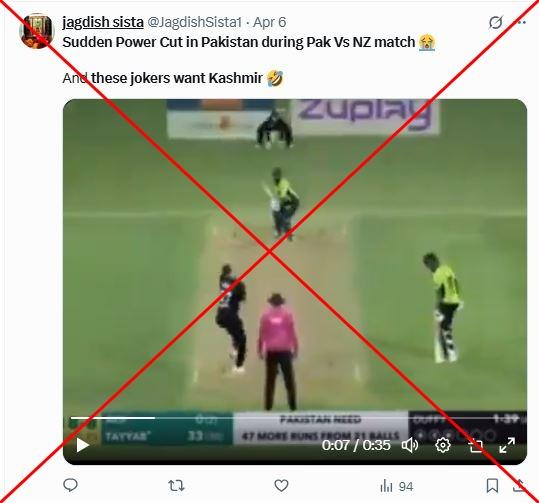
Task: Seek along the video progress bar
Action: click(x=295, y=418)
